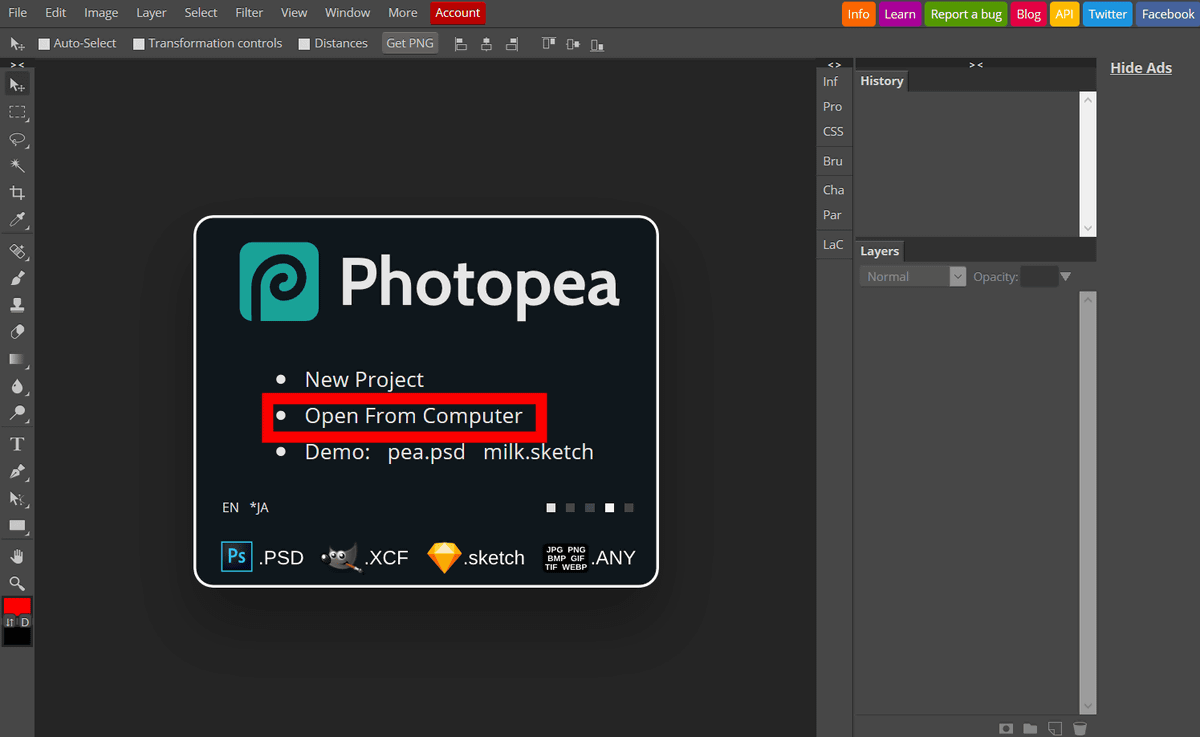Select the Clone Stamp tool

point(17,305)
